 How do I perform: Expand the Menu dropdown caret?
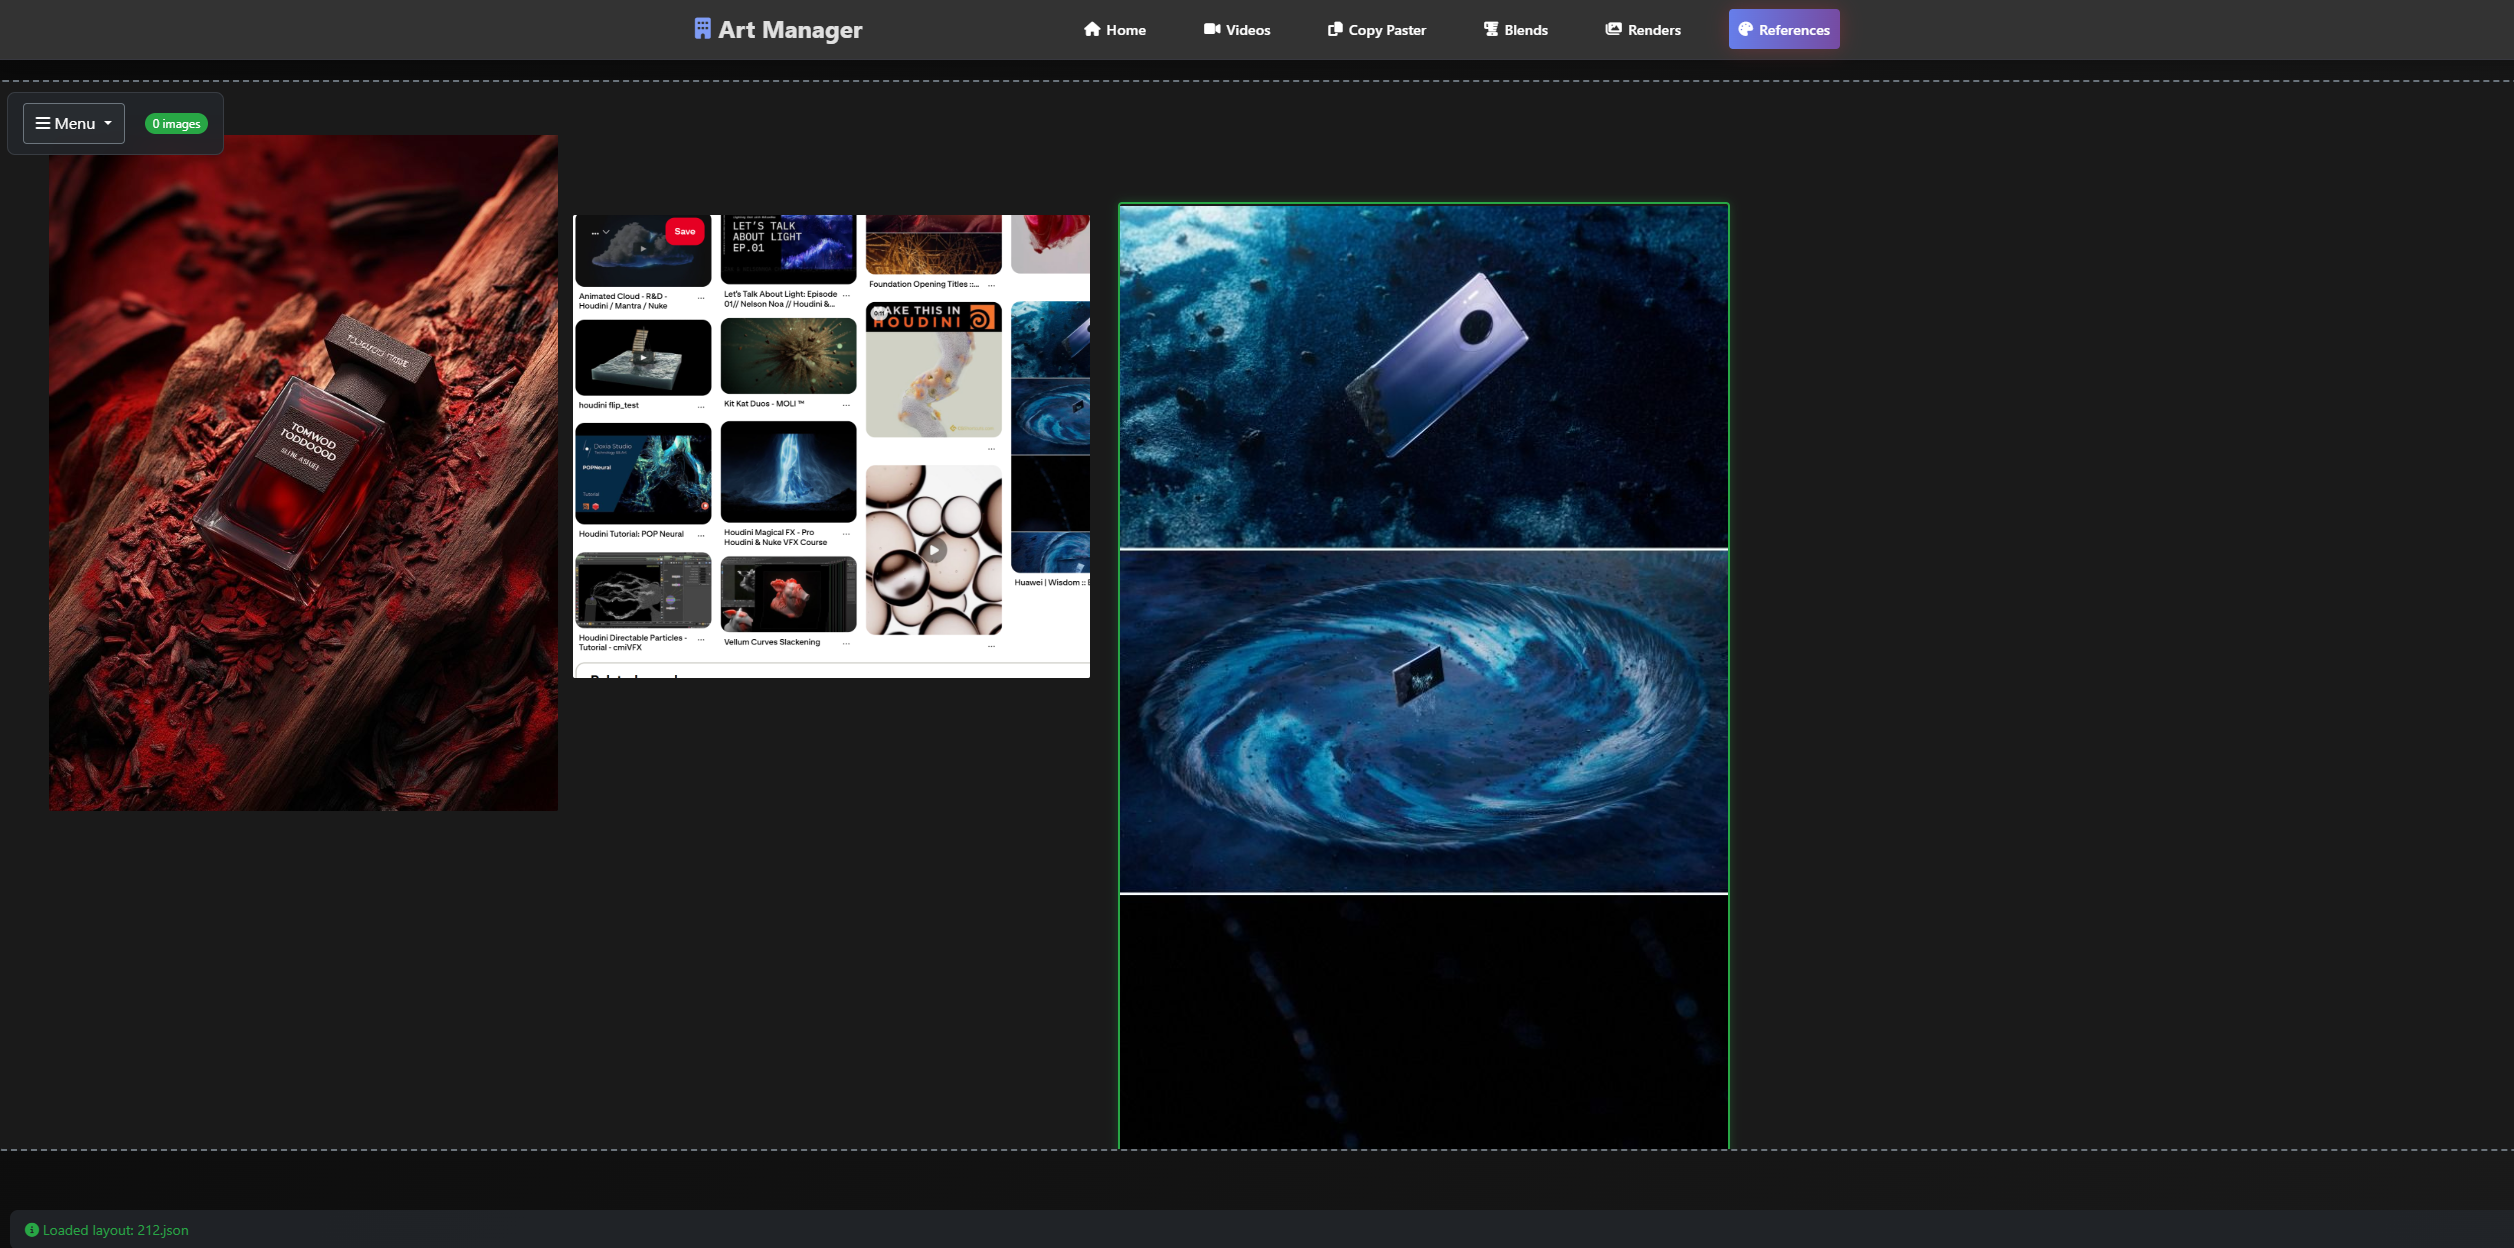click(108, 123)
